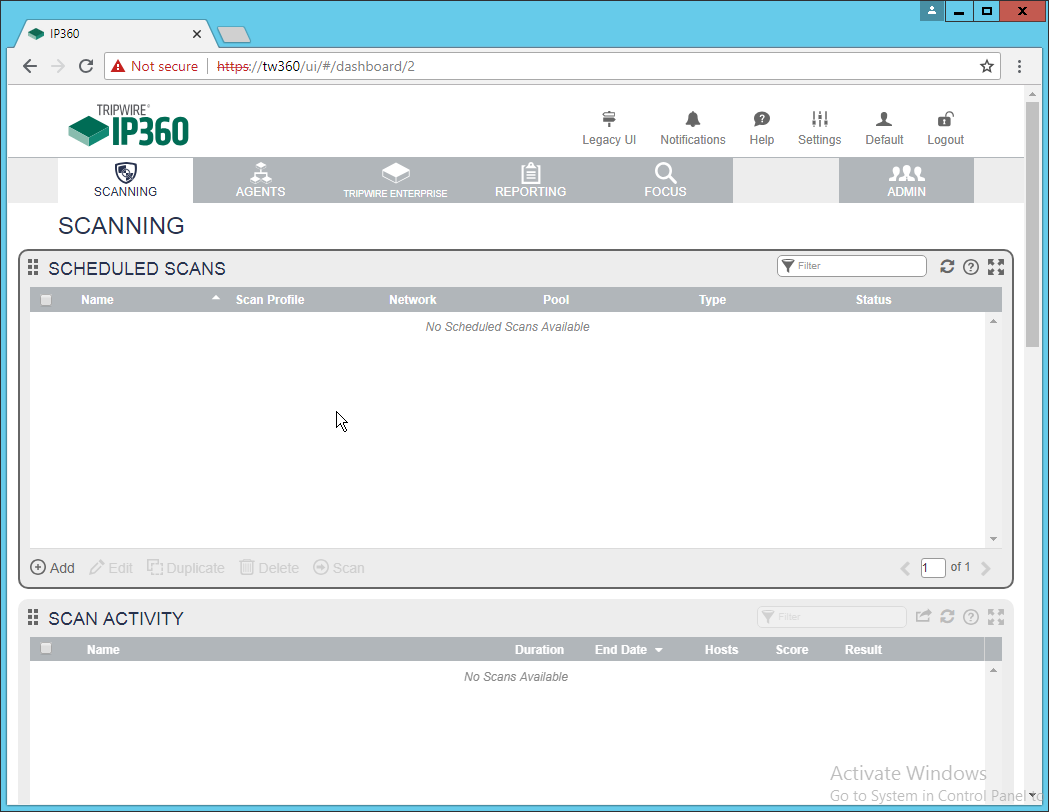1049x812 pixels.
Task: Sort scheduled scans by Name
Action: pos(98,300)
